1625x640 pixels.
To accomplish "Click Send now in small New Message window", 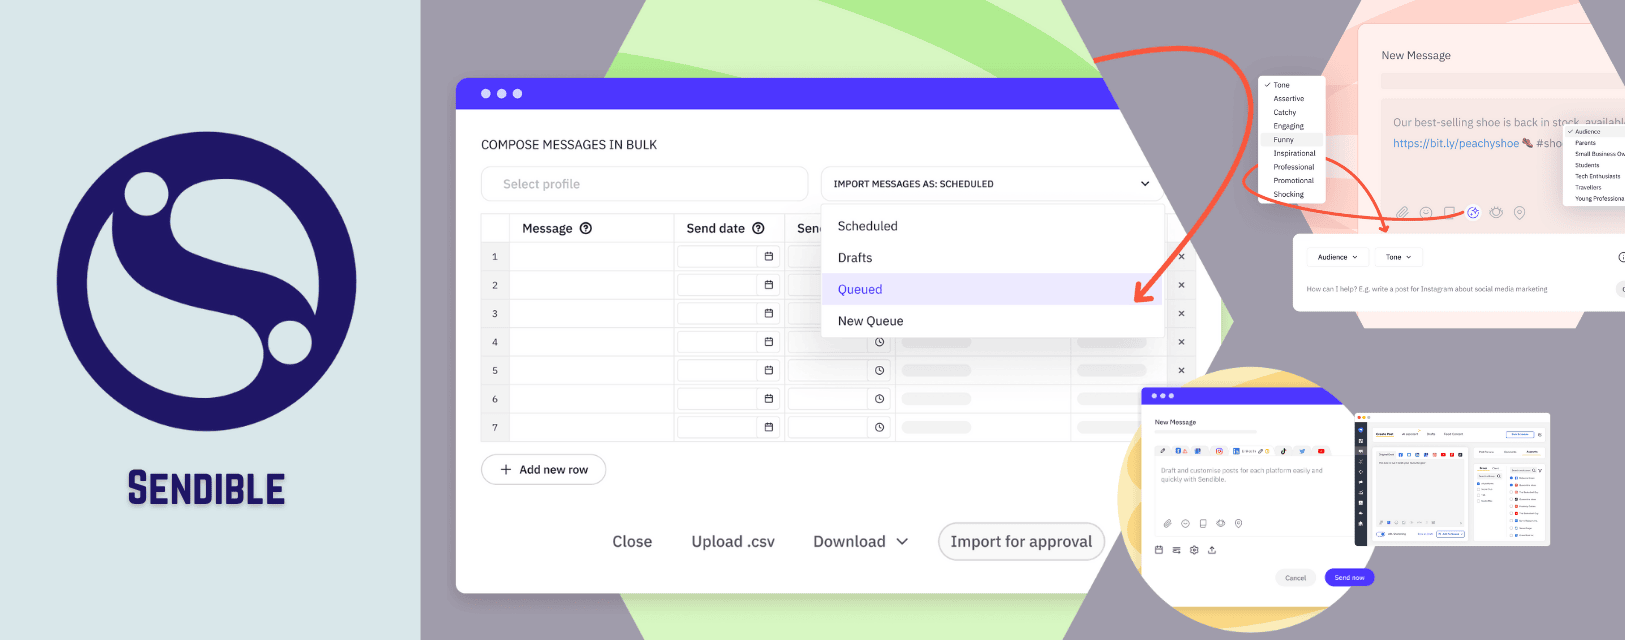I will [1349, 577].
